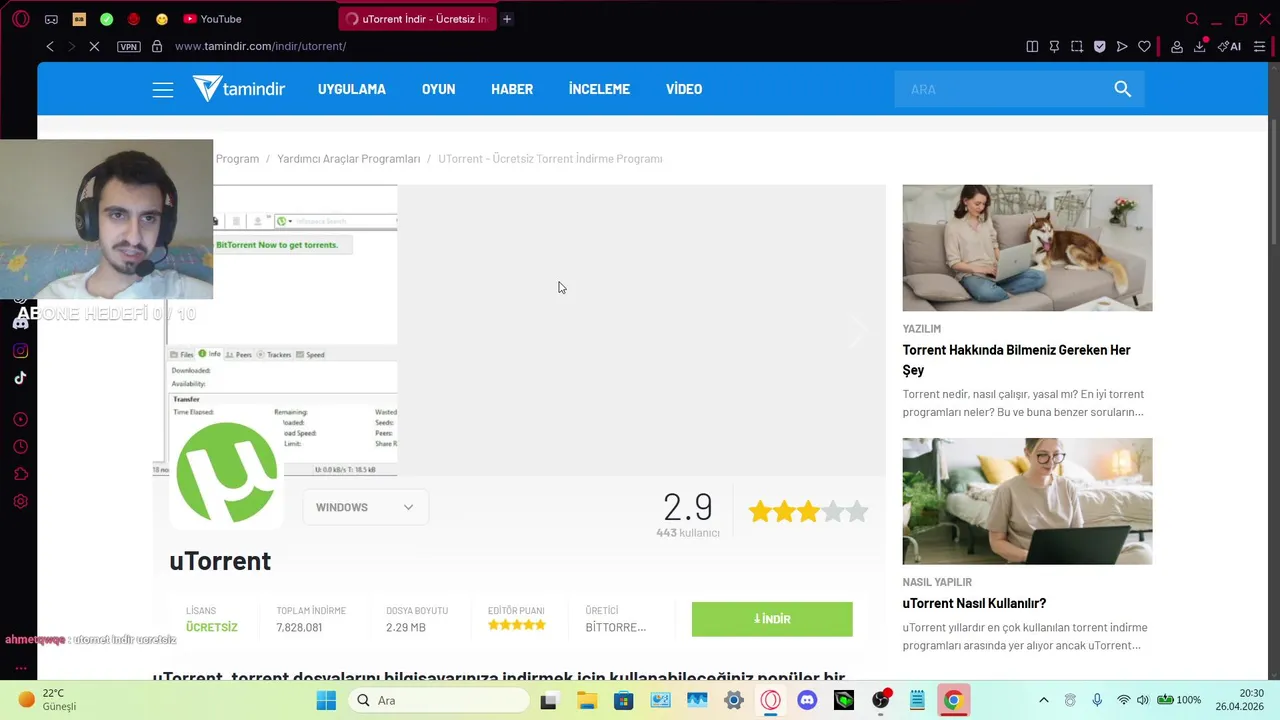
Task: Open TikTok in the Opera sidebar
Action: 20,378
